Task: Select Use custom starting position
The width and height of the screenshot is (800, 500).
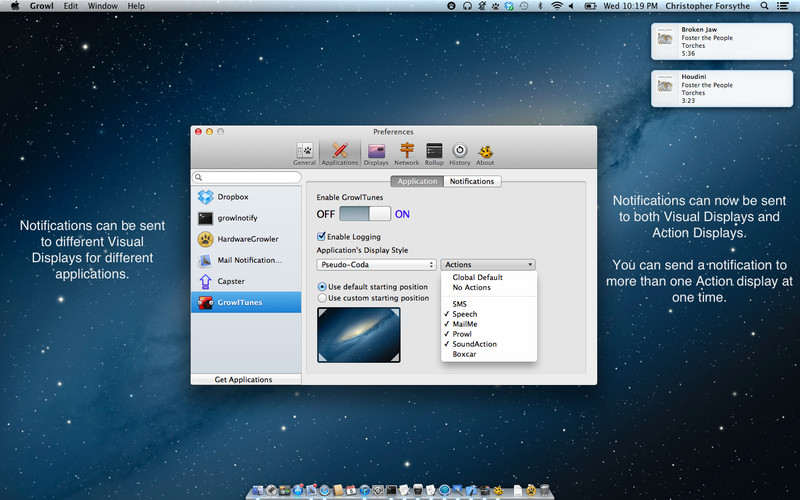Action: click(x=323, y=297)
